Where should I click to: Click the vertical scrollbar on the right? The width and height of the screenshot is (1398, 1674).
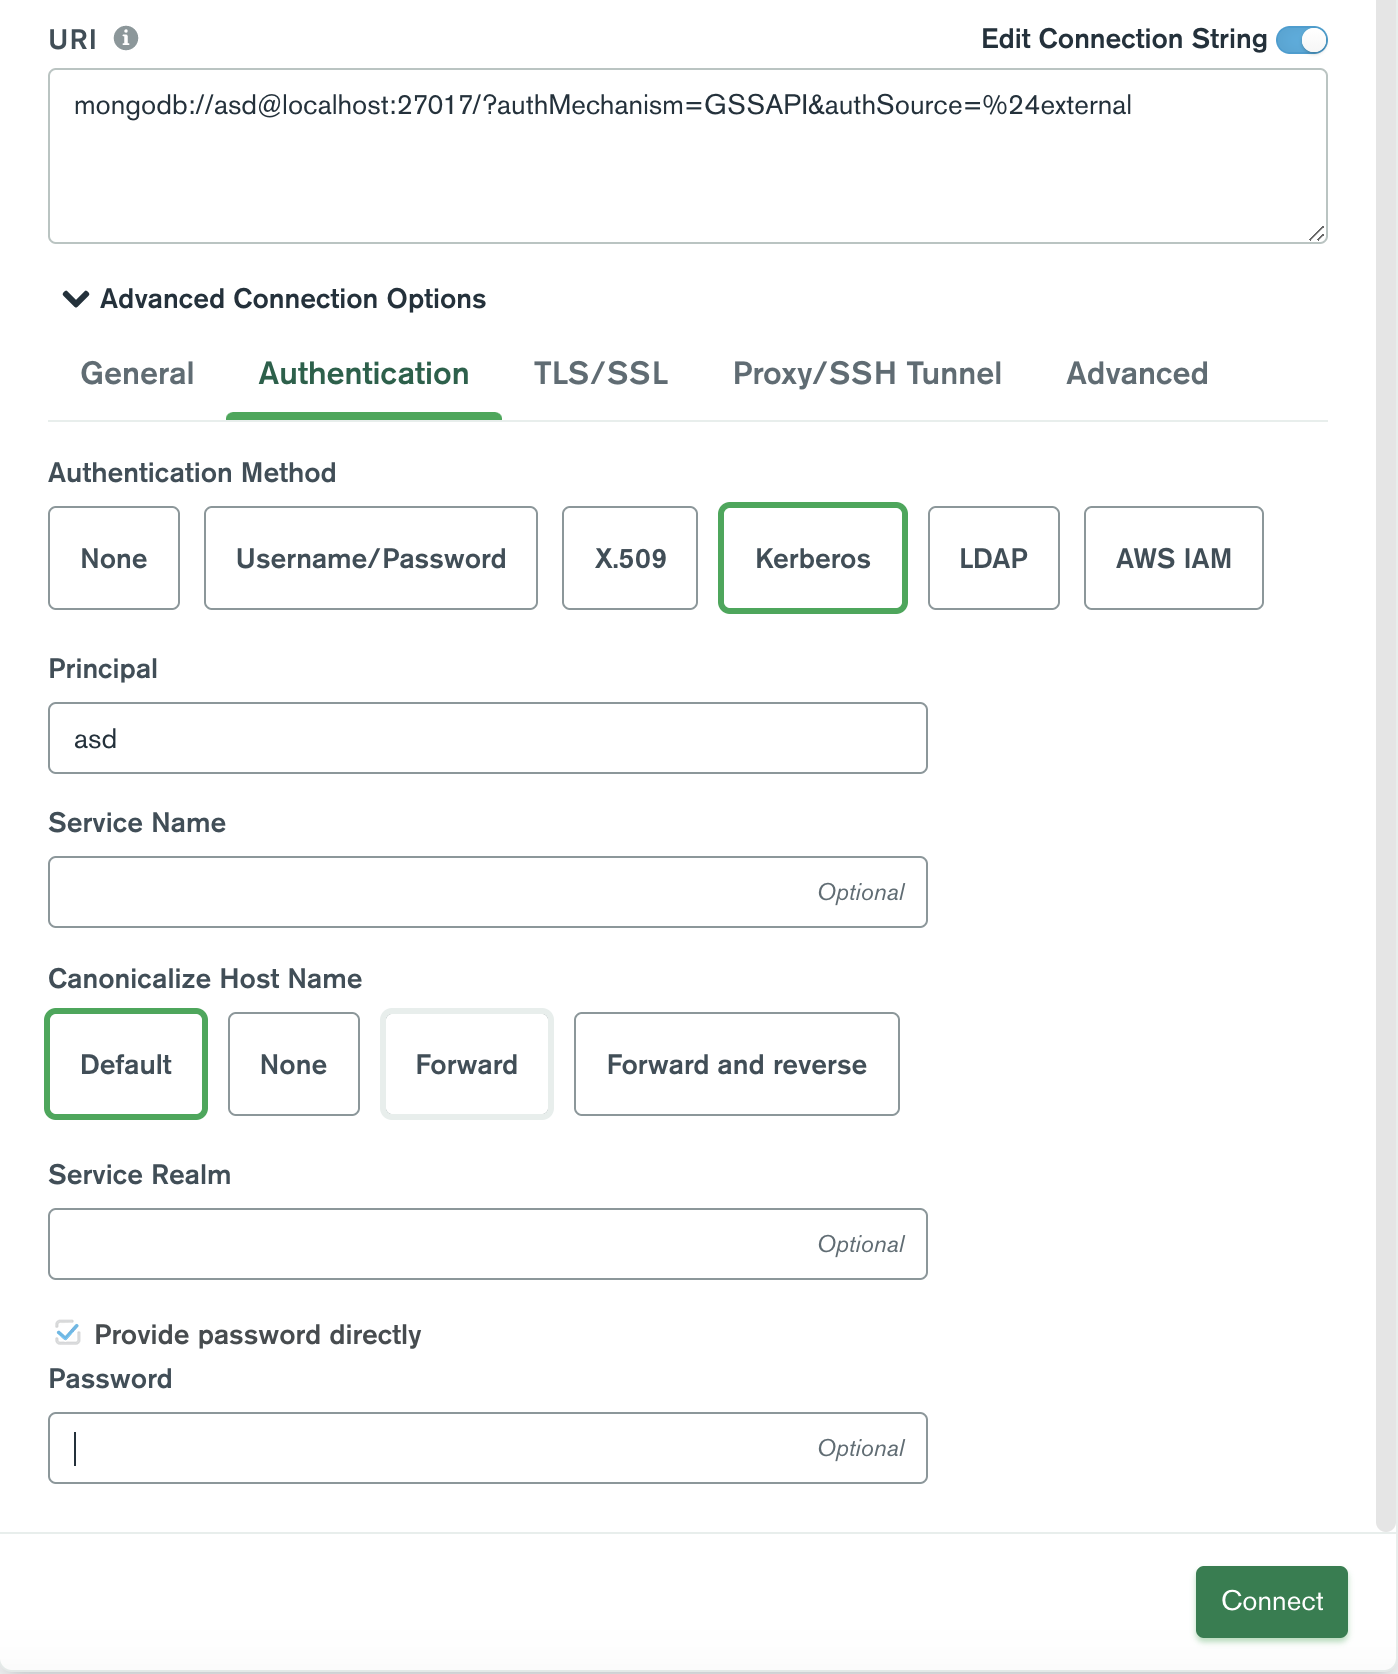(x=1386, y=765)
